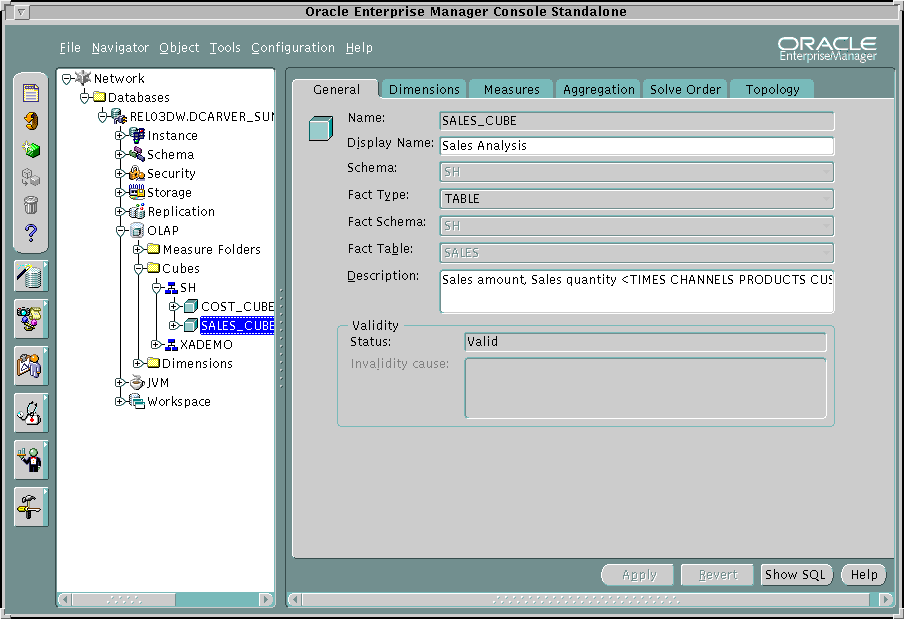Open the File menu

(70, 47)
